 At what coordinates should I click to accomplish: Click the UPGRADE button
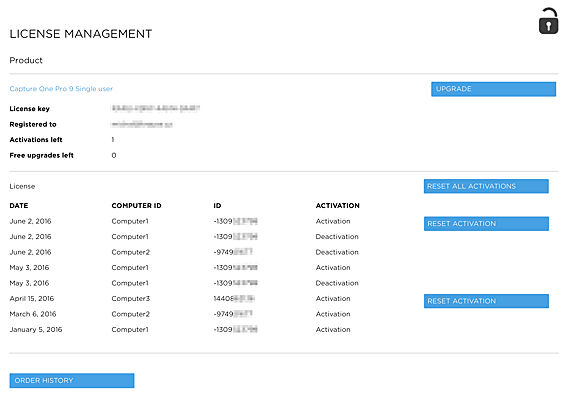coord(493,89)
